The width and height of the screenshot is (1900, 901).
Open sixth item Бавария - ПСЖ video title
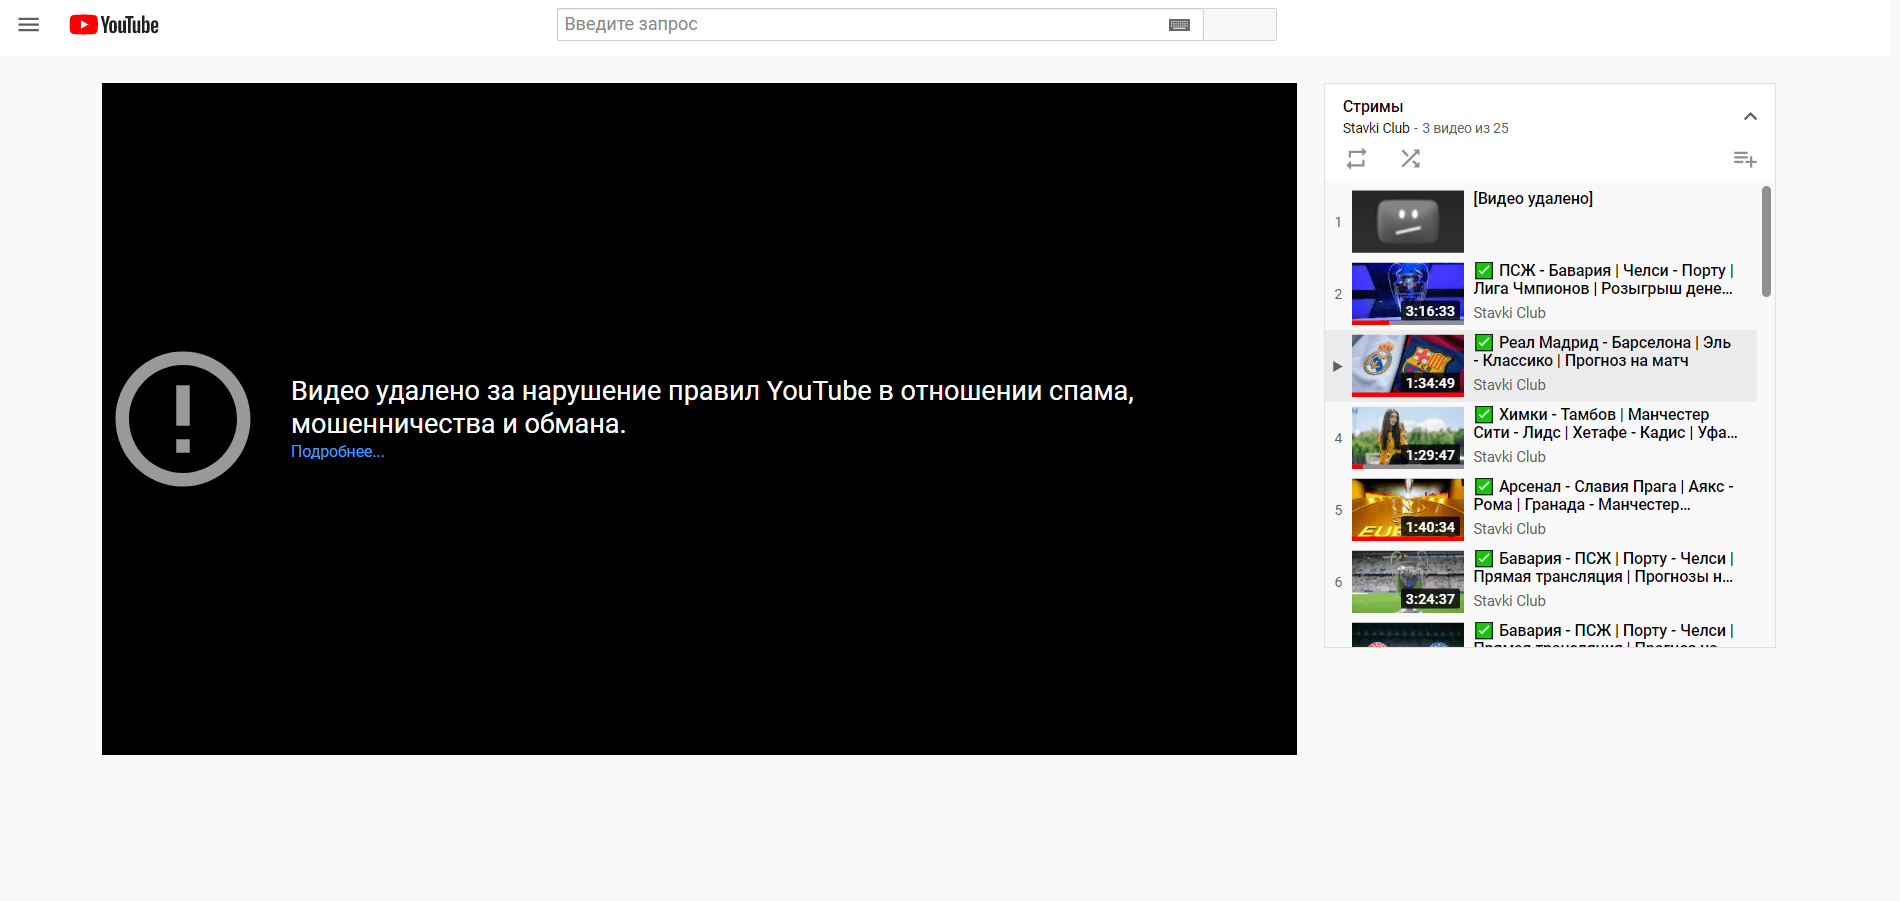click(1604, 568)
